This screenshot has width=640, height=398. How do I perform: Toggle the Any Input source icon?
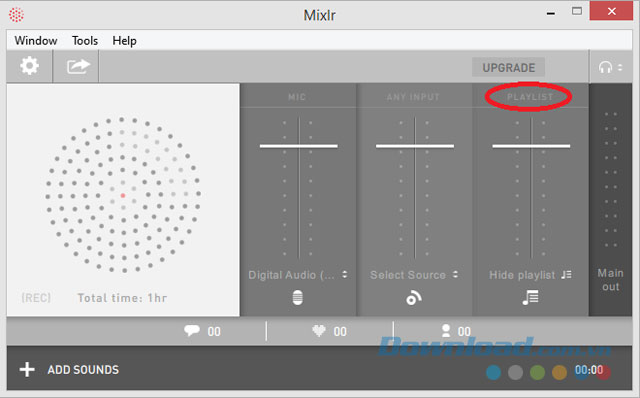coord(414,298)
